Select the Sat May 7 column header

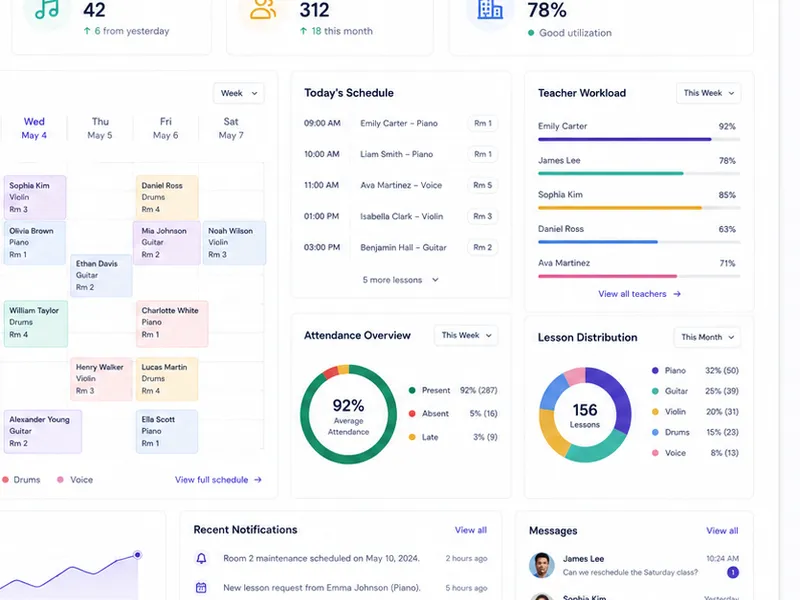point(231,128)
